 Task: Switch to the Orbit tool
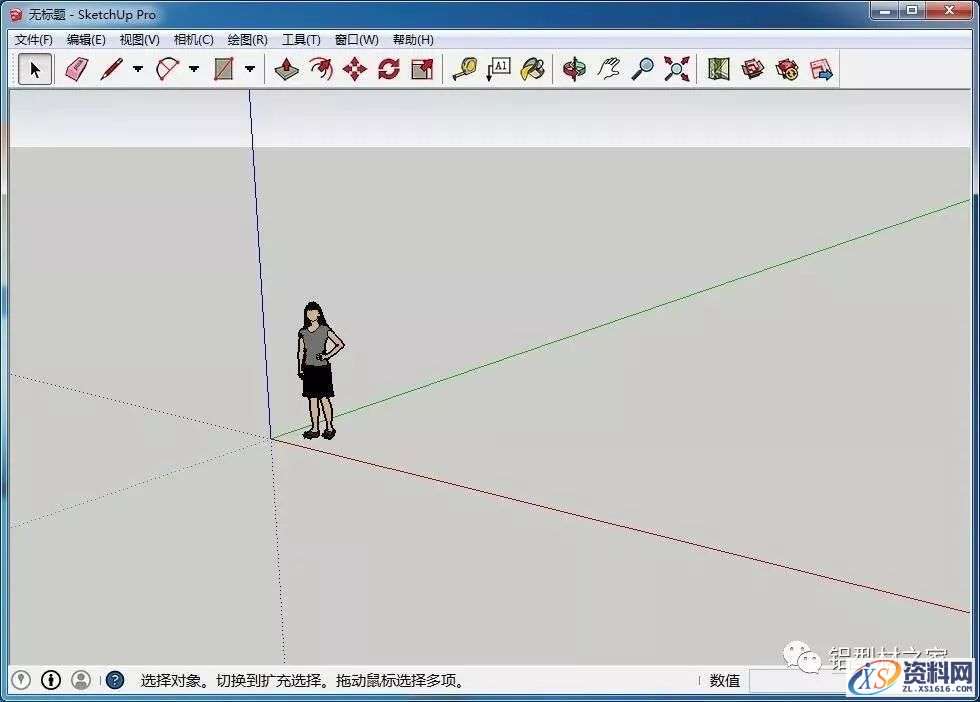tap(574, 69)
